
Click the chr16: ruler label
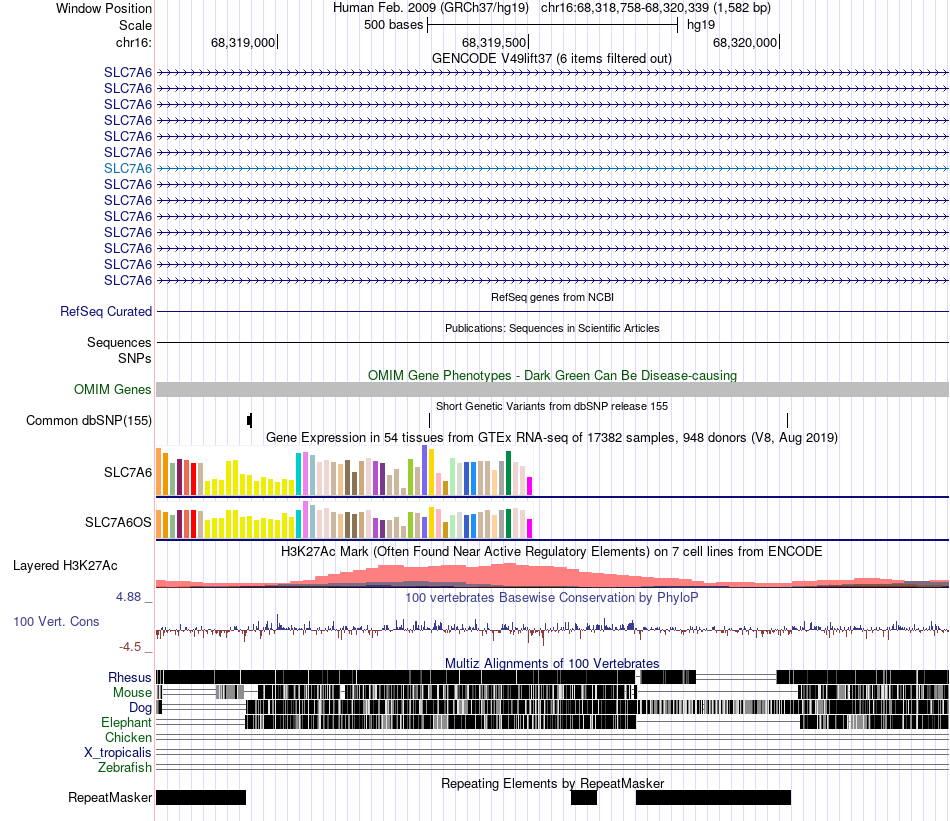click(134, 42)
